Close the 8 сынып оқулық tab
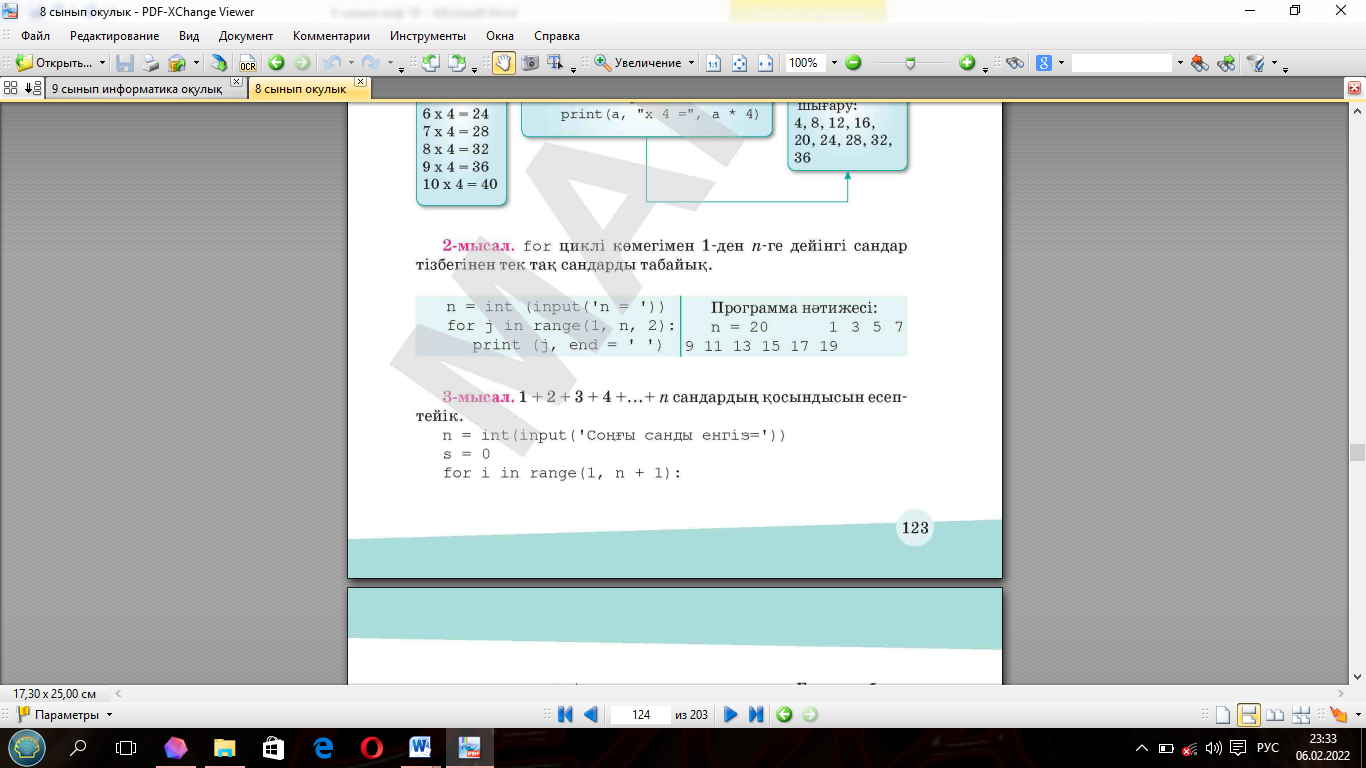The width and height of the screenshot is (1366, 768). point(360,82)
